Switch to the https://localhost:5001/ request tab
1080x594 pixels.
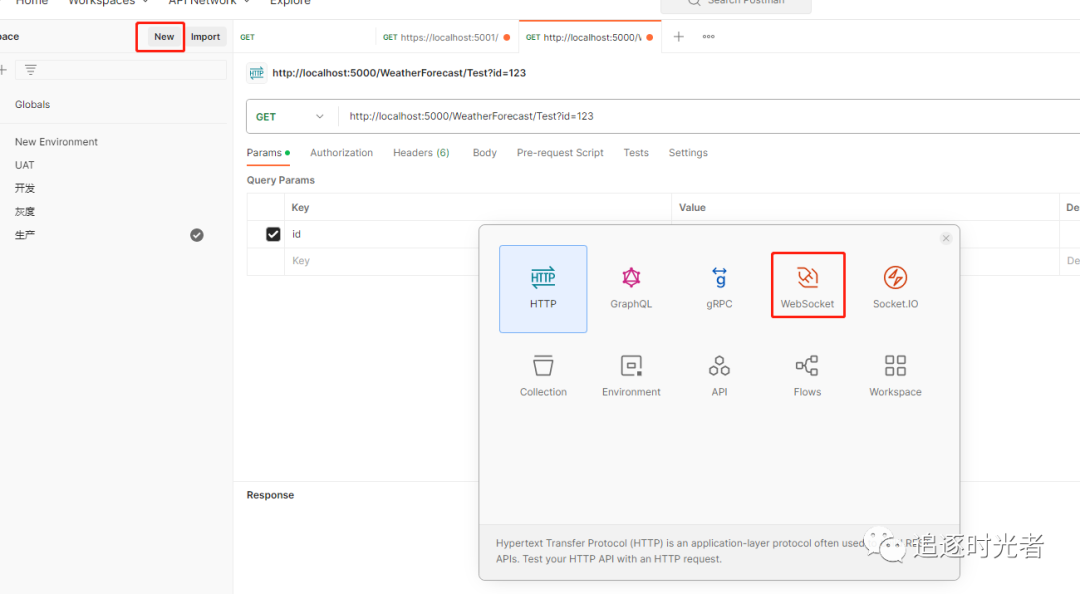(x=446, y=37)
